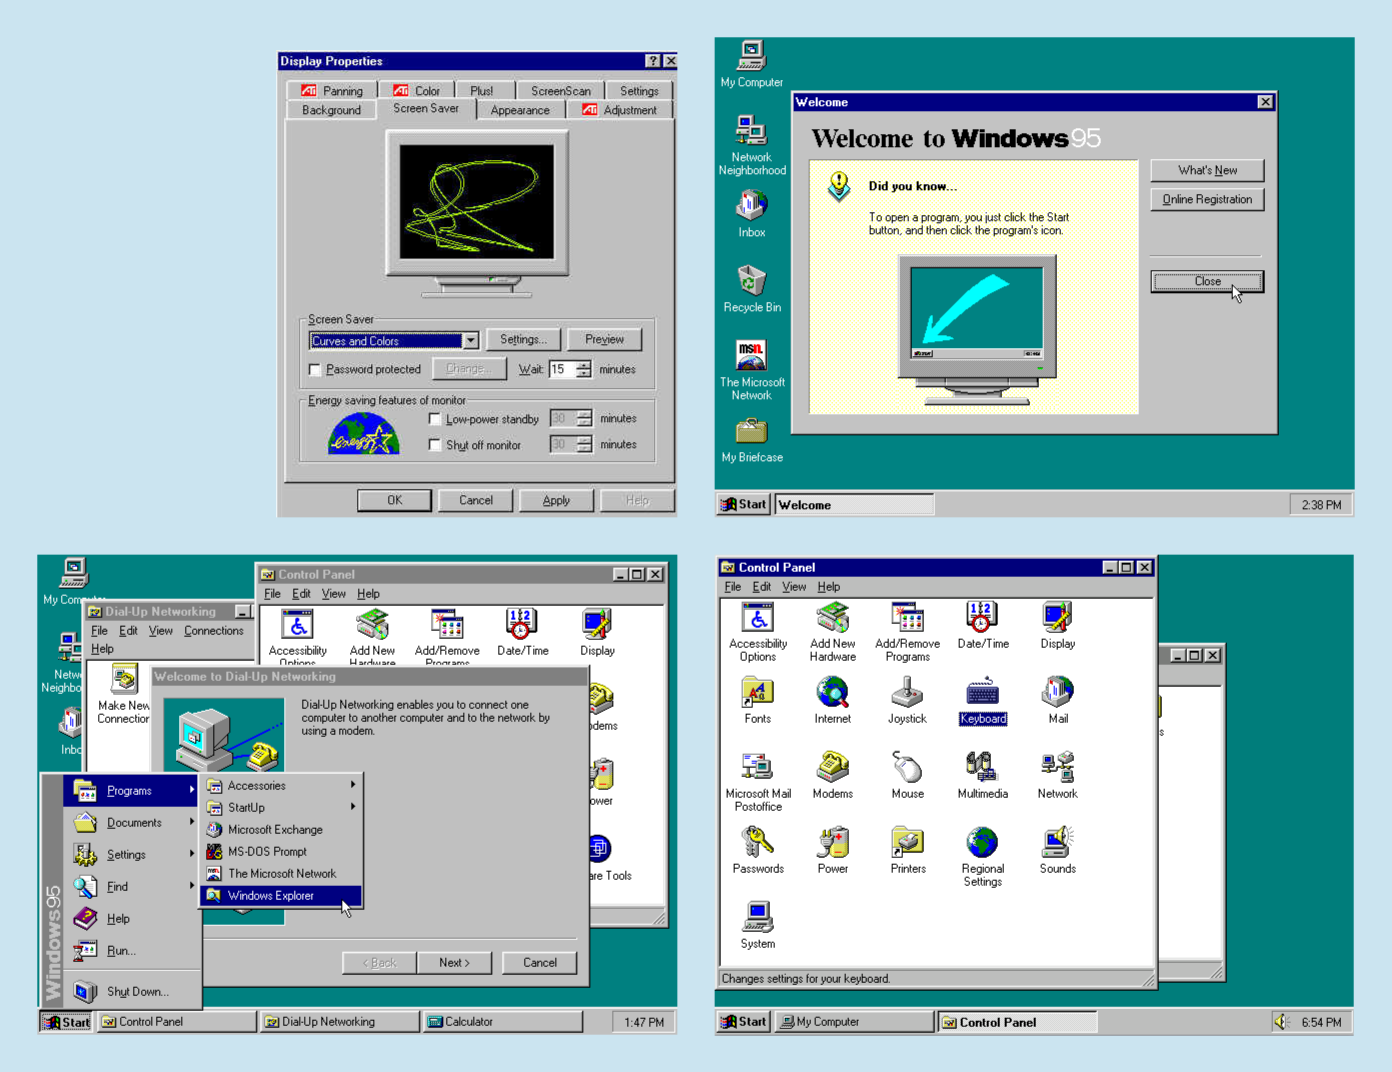Viewport: 1392px width, 1072px height.
Task: Open Recycle Bin on the Welcome desktop
Action: [752, 289]
